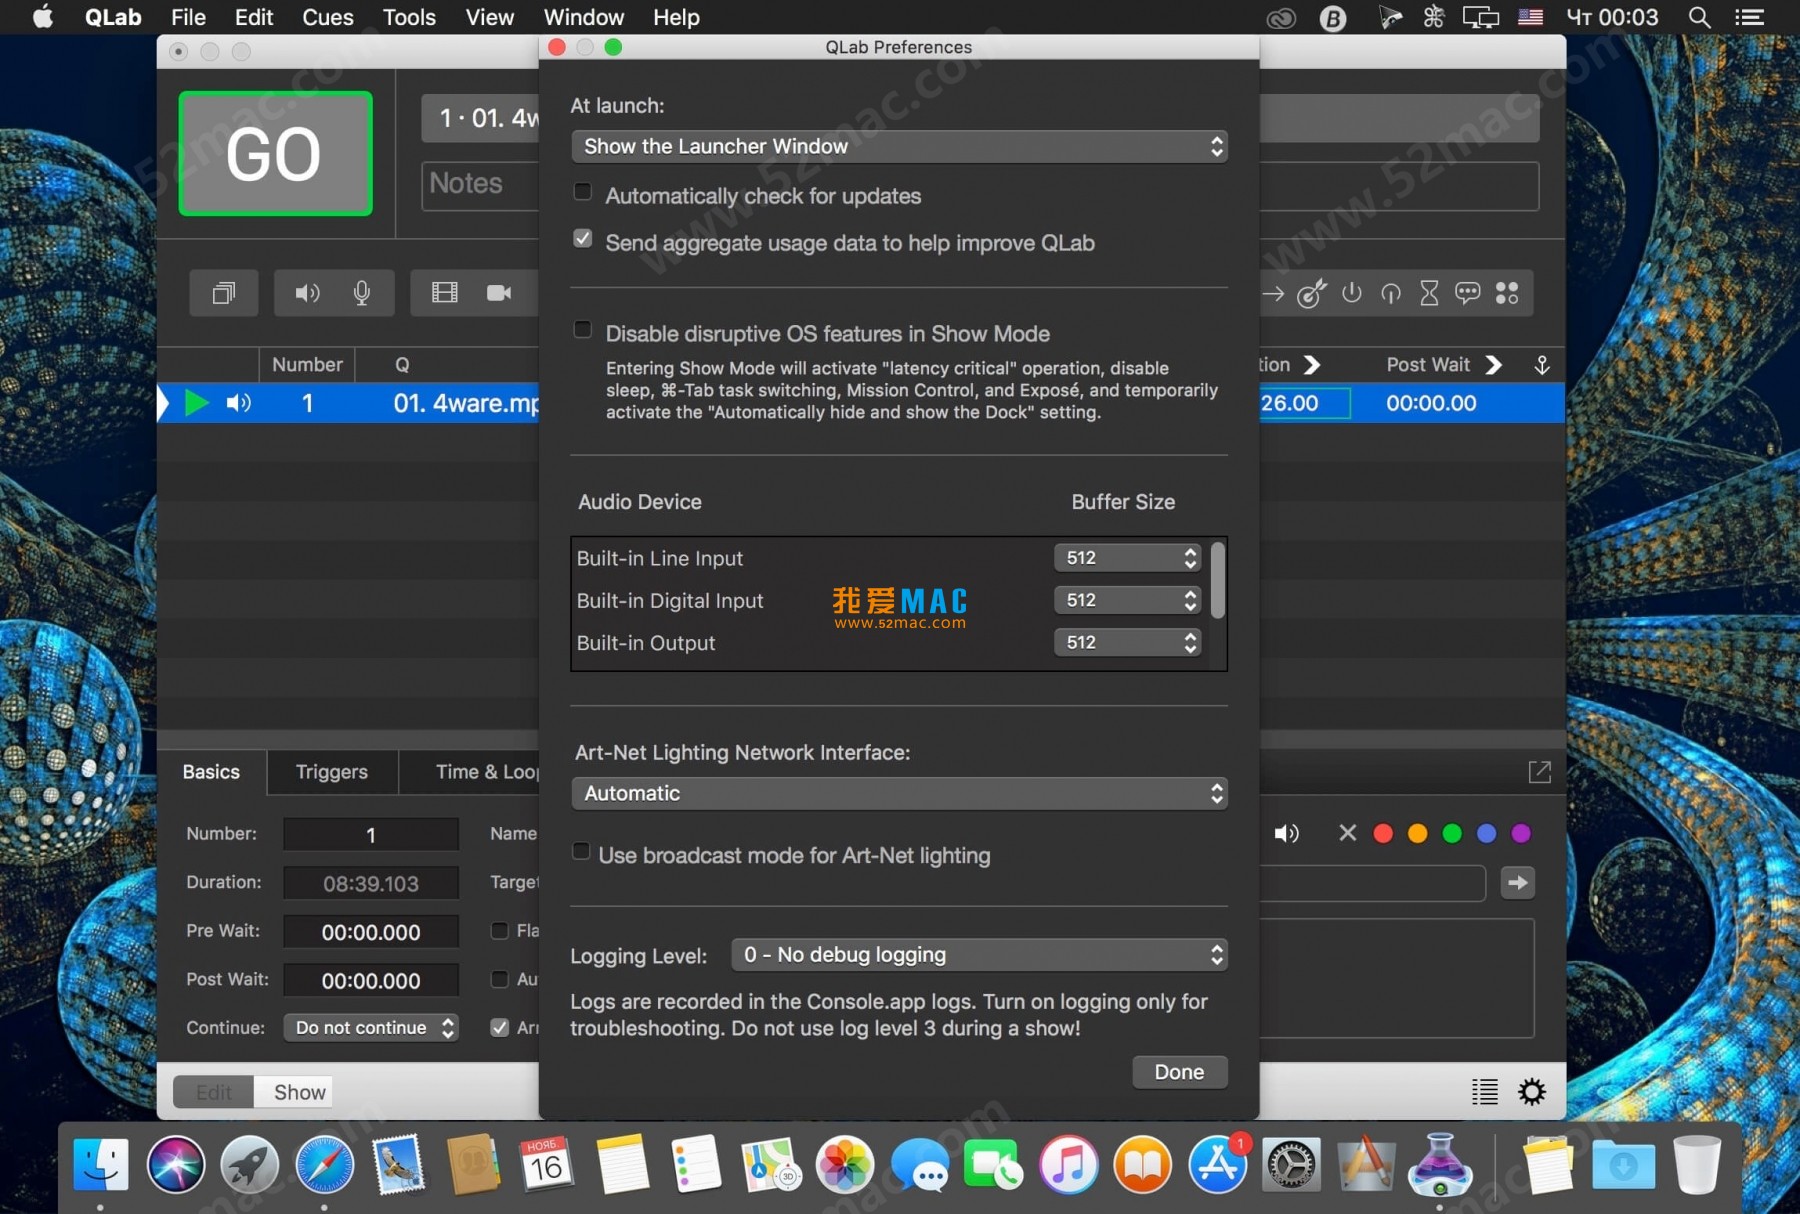1800x1214 pixels.
Task: Add a Mic cue from toolbar
Action: pos(362,293)
